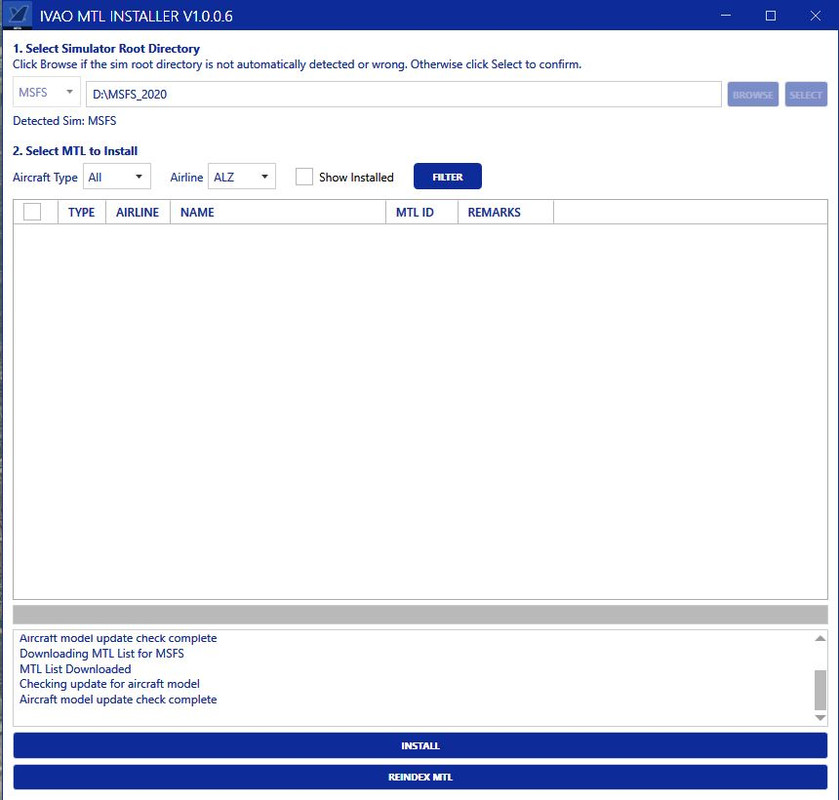The width and height of the screenshot is (839, 800).
Task: Click the log scroll down arrow
Action: pyautogui.click(x=820, y=718)
